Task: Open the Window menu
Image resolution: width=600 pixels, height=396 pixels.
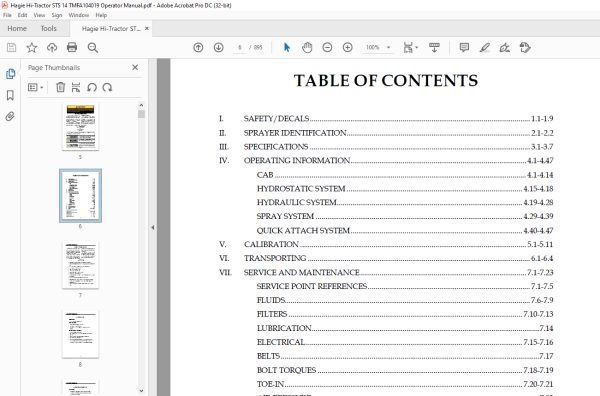Action: pyautogui.click(x=78, y=15)
